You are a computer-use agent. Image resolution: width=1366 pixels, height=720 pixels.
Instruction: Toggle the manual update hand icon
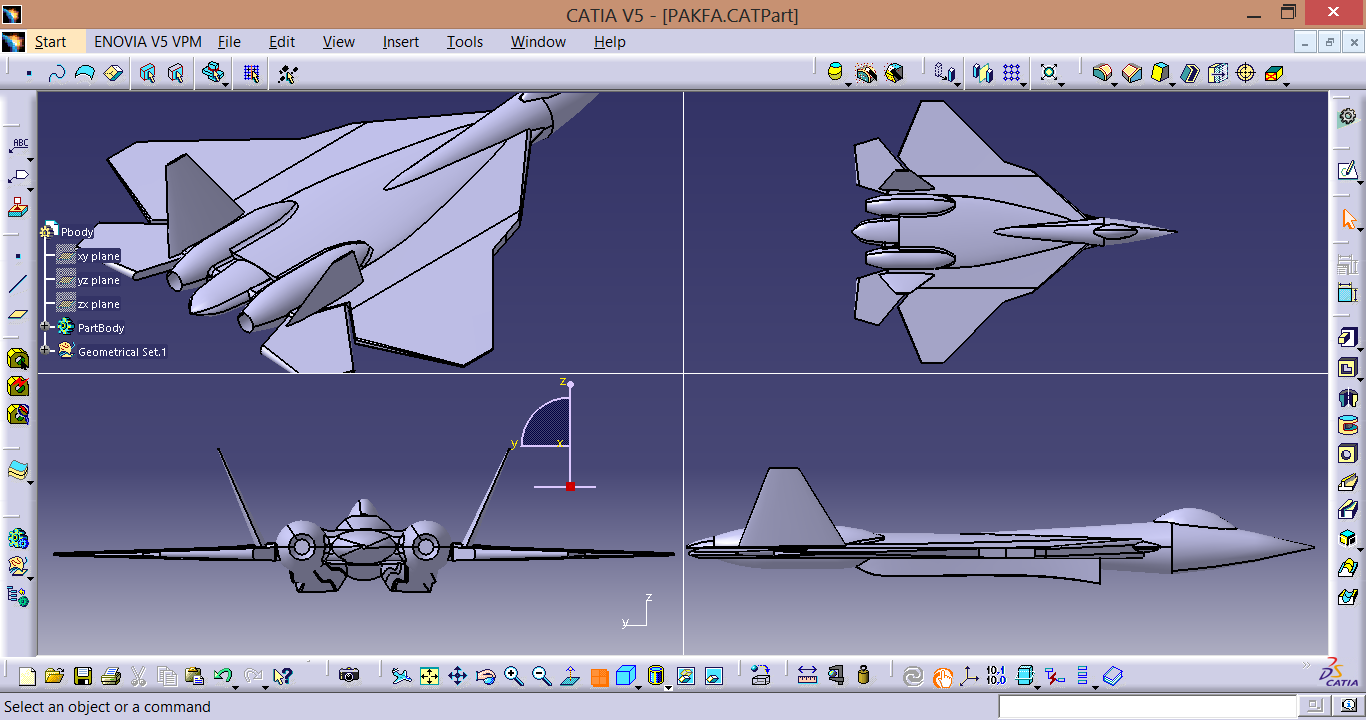pyautogui.click(x=942, y=678)
